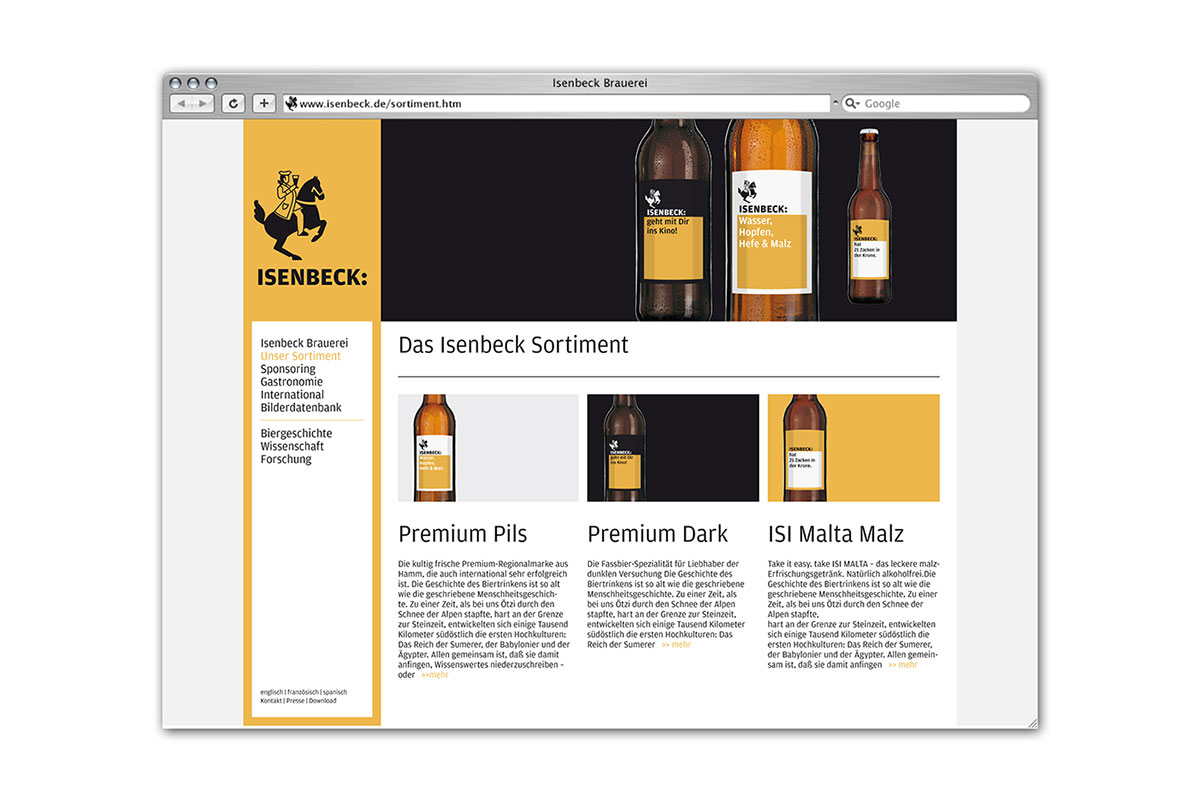Open the Wissenschaft link
This screenshot has width=1200, height=800.
(x=293, y=446)
